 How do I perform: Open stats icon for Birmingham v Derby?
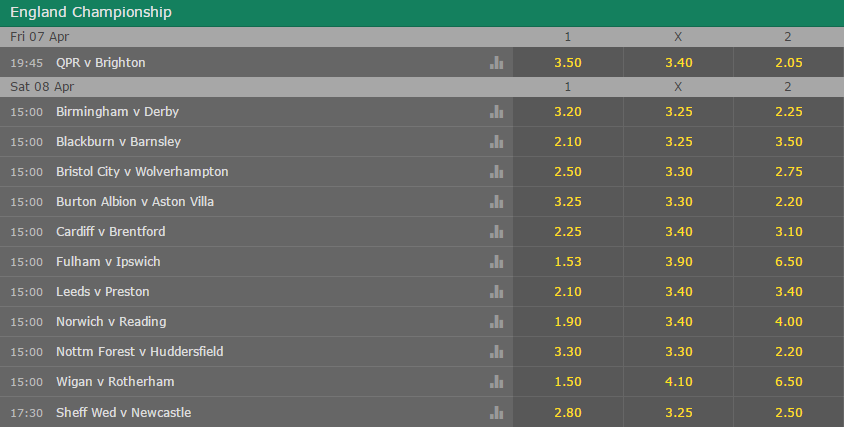coord(496,111)
